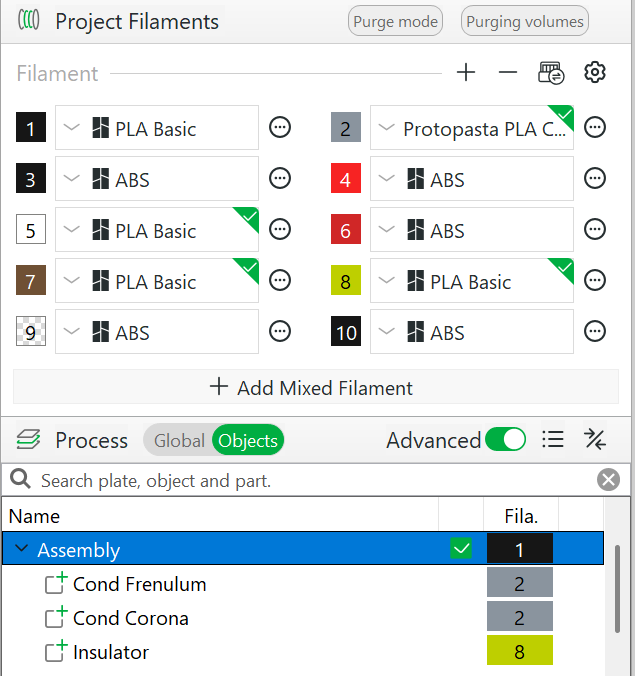Click the object list vertical scrollbar
The image size is (635, 676).
pos(617,589)
